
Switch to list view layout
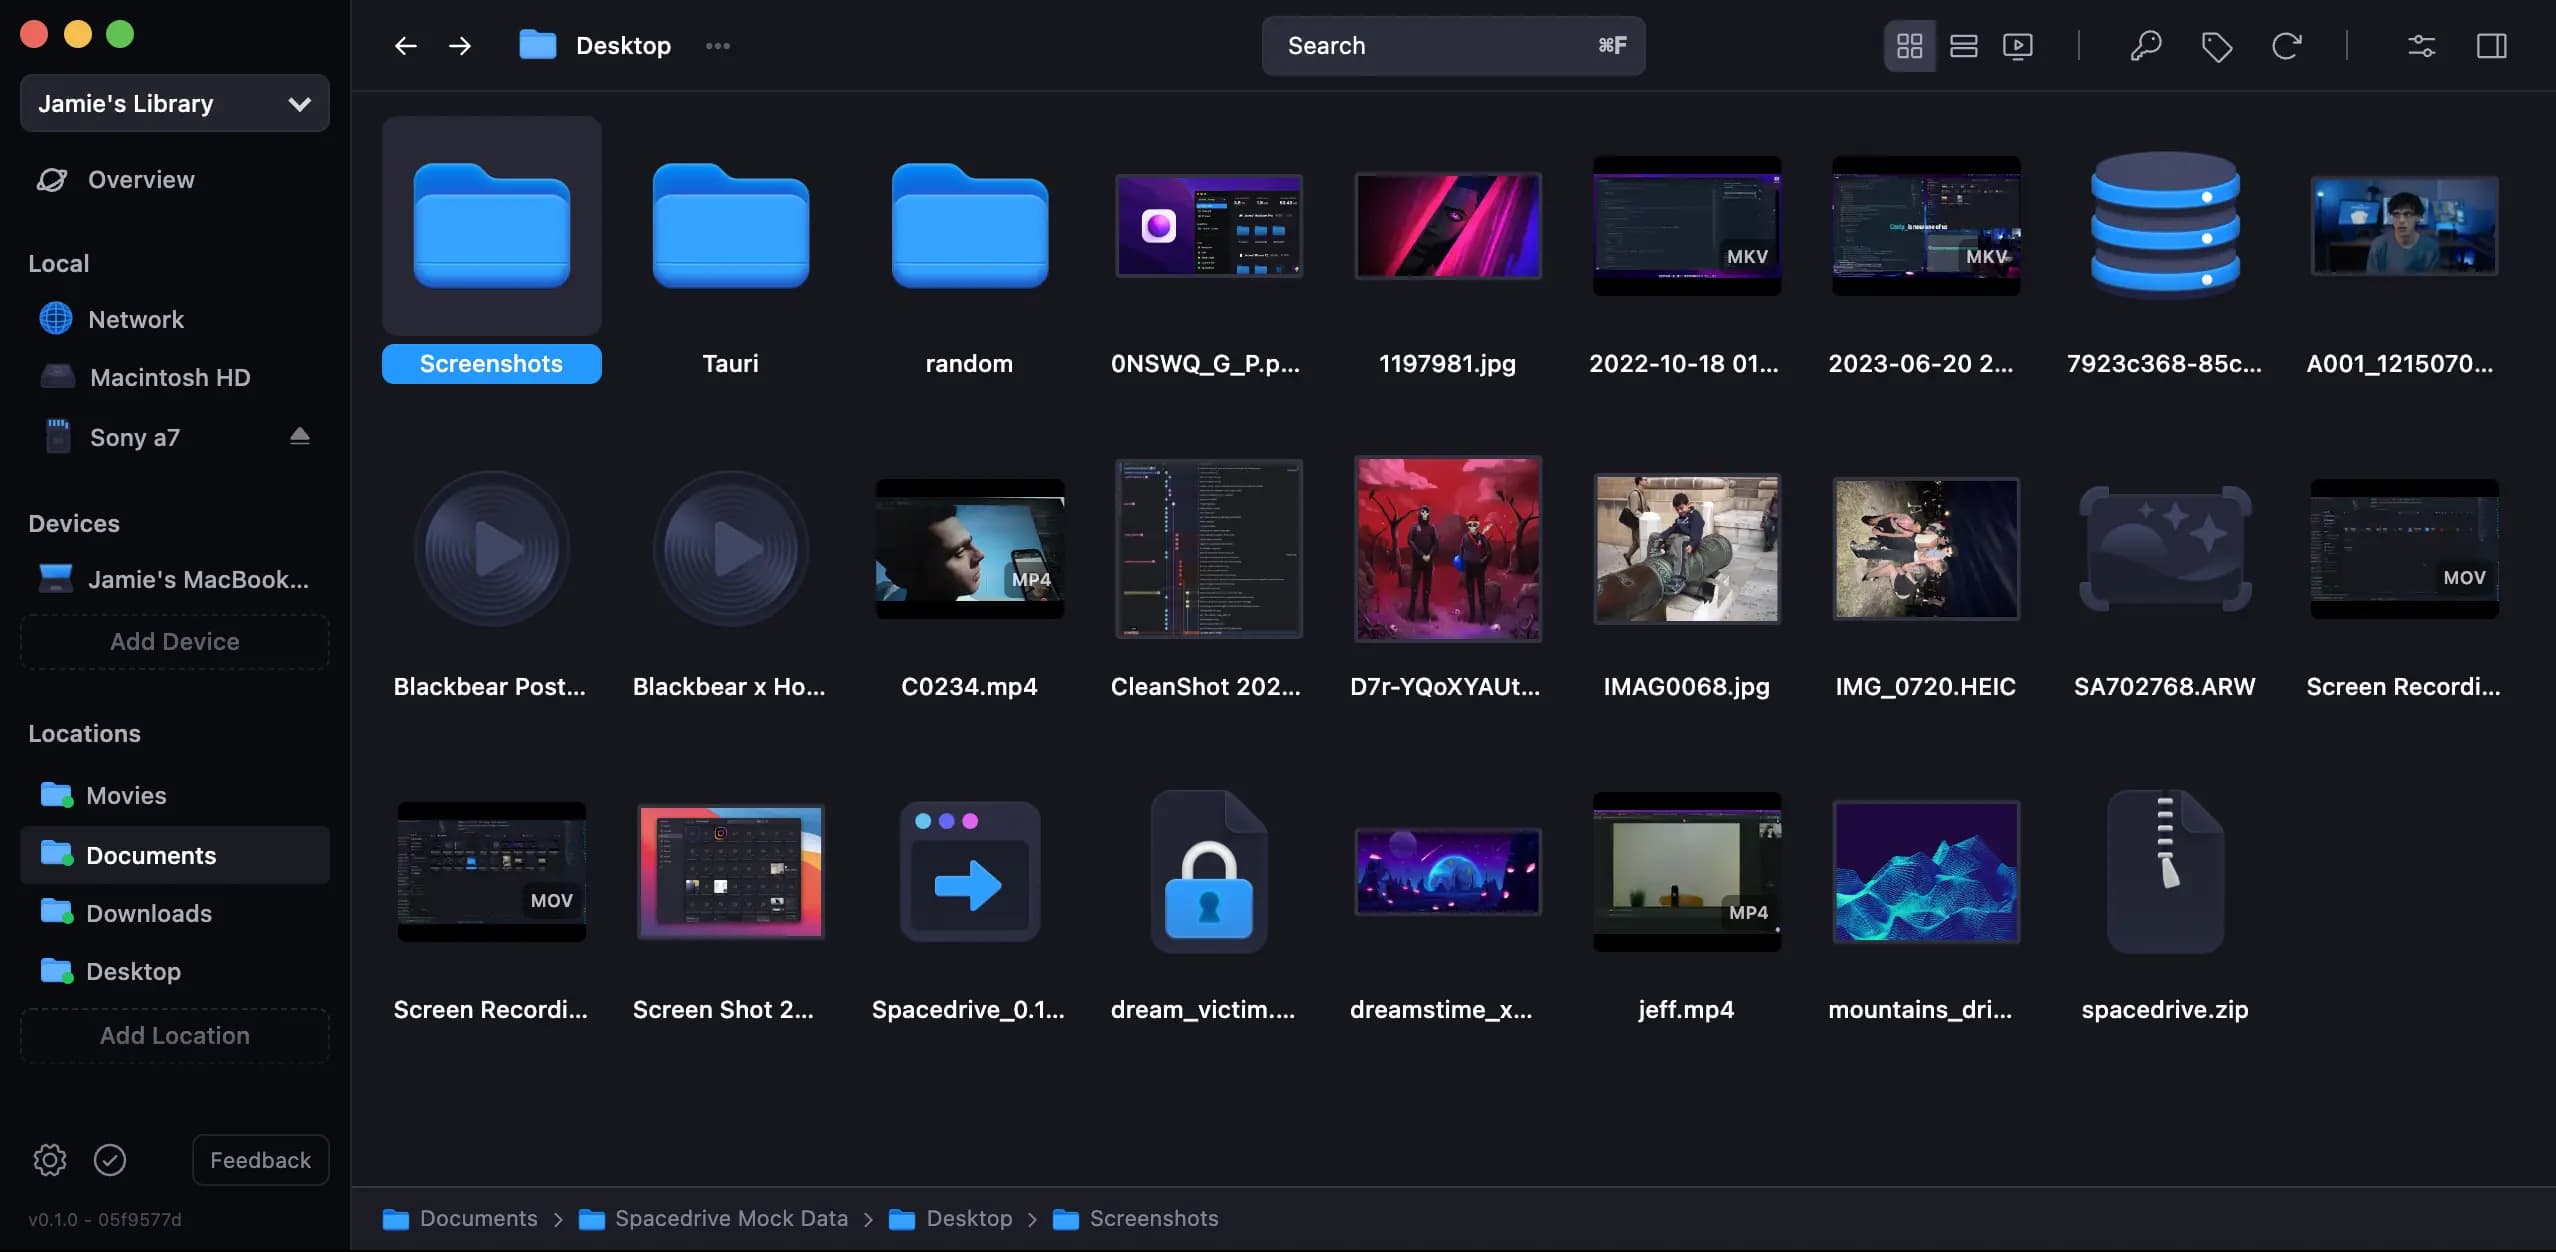[1963, 46]
